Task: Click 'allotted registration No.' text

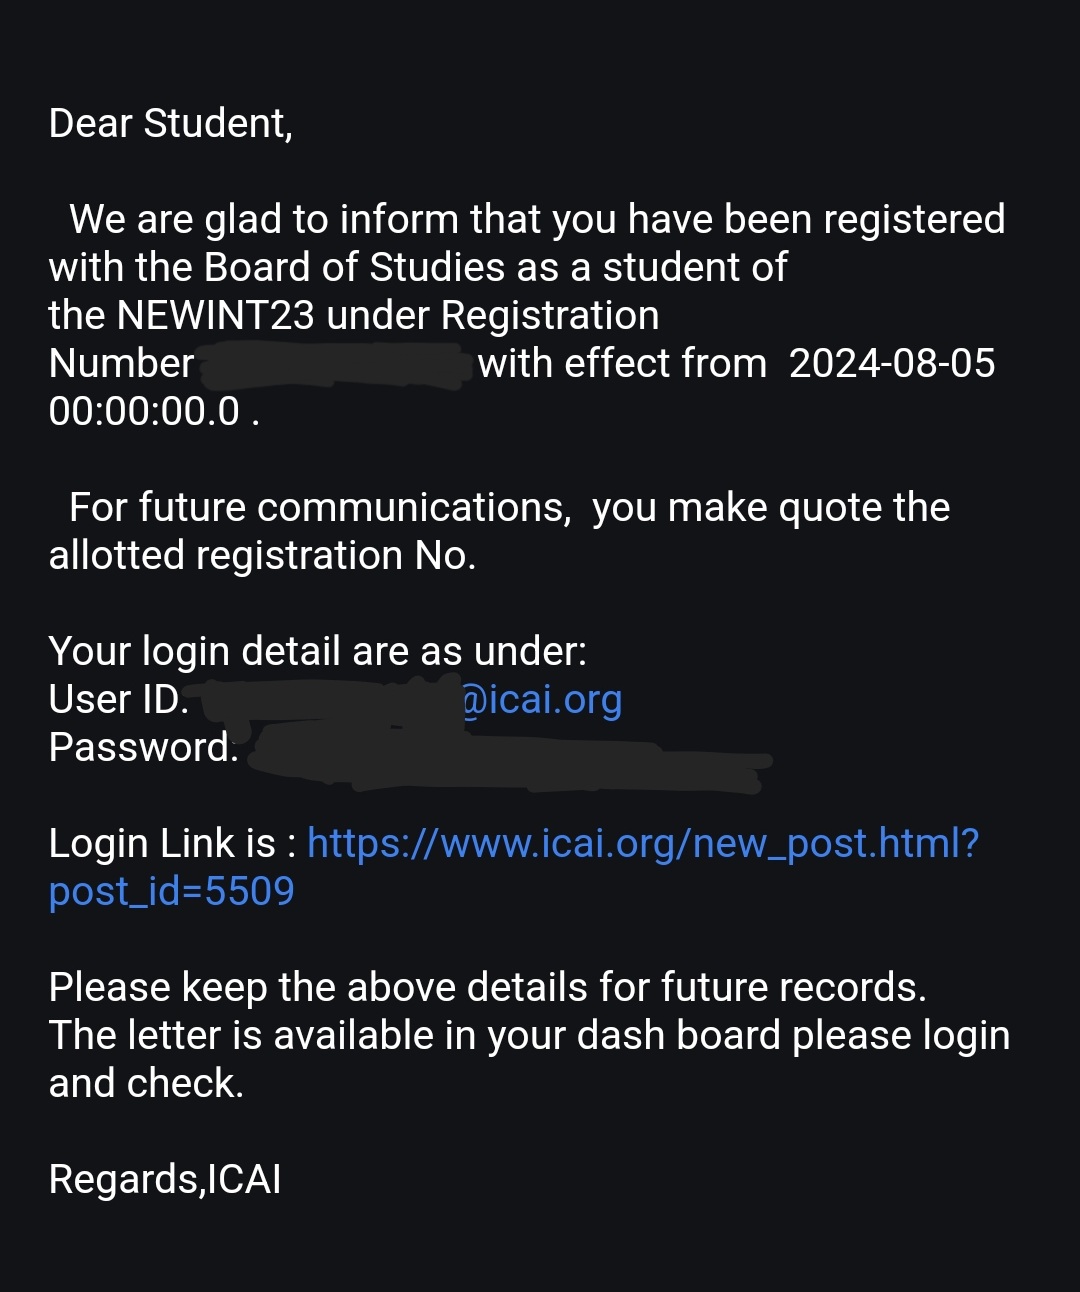Action: click(262, 556)
